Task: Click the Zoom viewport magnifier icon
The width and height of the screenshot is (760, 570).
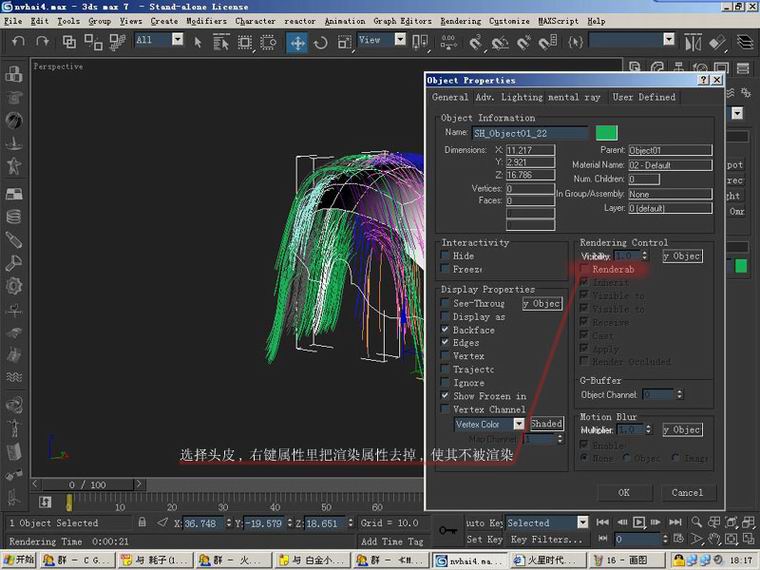Action: coord(697,522)
